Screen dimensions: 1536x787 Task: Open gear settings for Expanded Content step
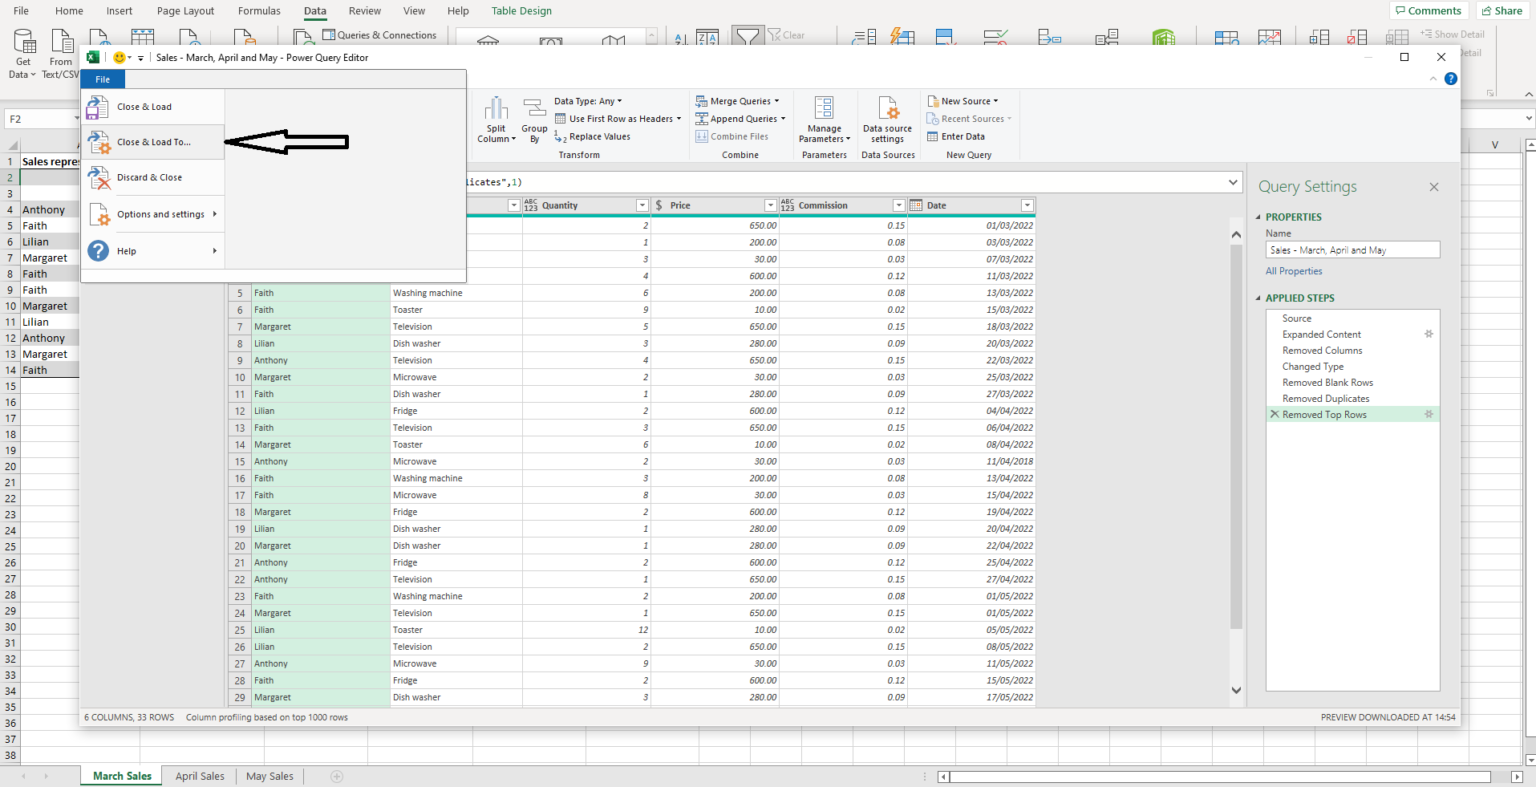click(x=1428, y=334)
